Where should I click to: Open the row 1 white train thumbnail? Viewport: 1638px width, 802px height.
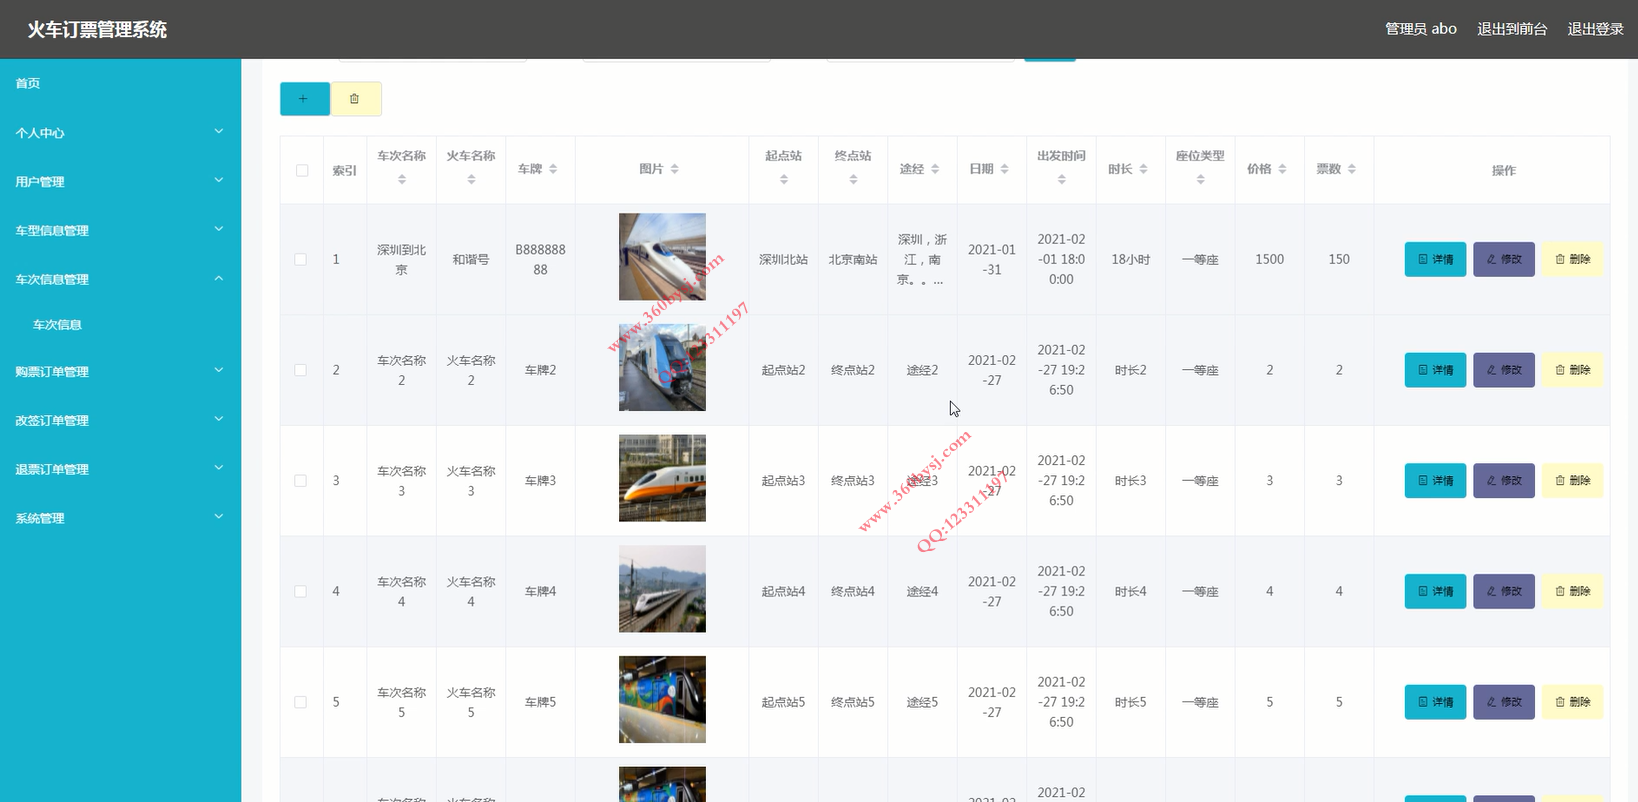pos(662,257)
